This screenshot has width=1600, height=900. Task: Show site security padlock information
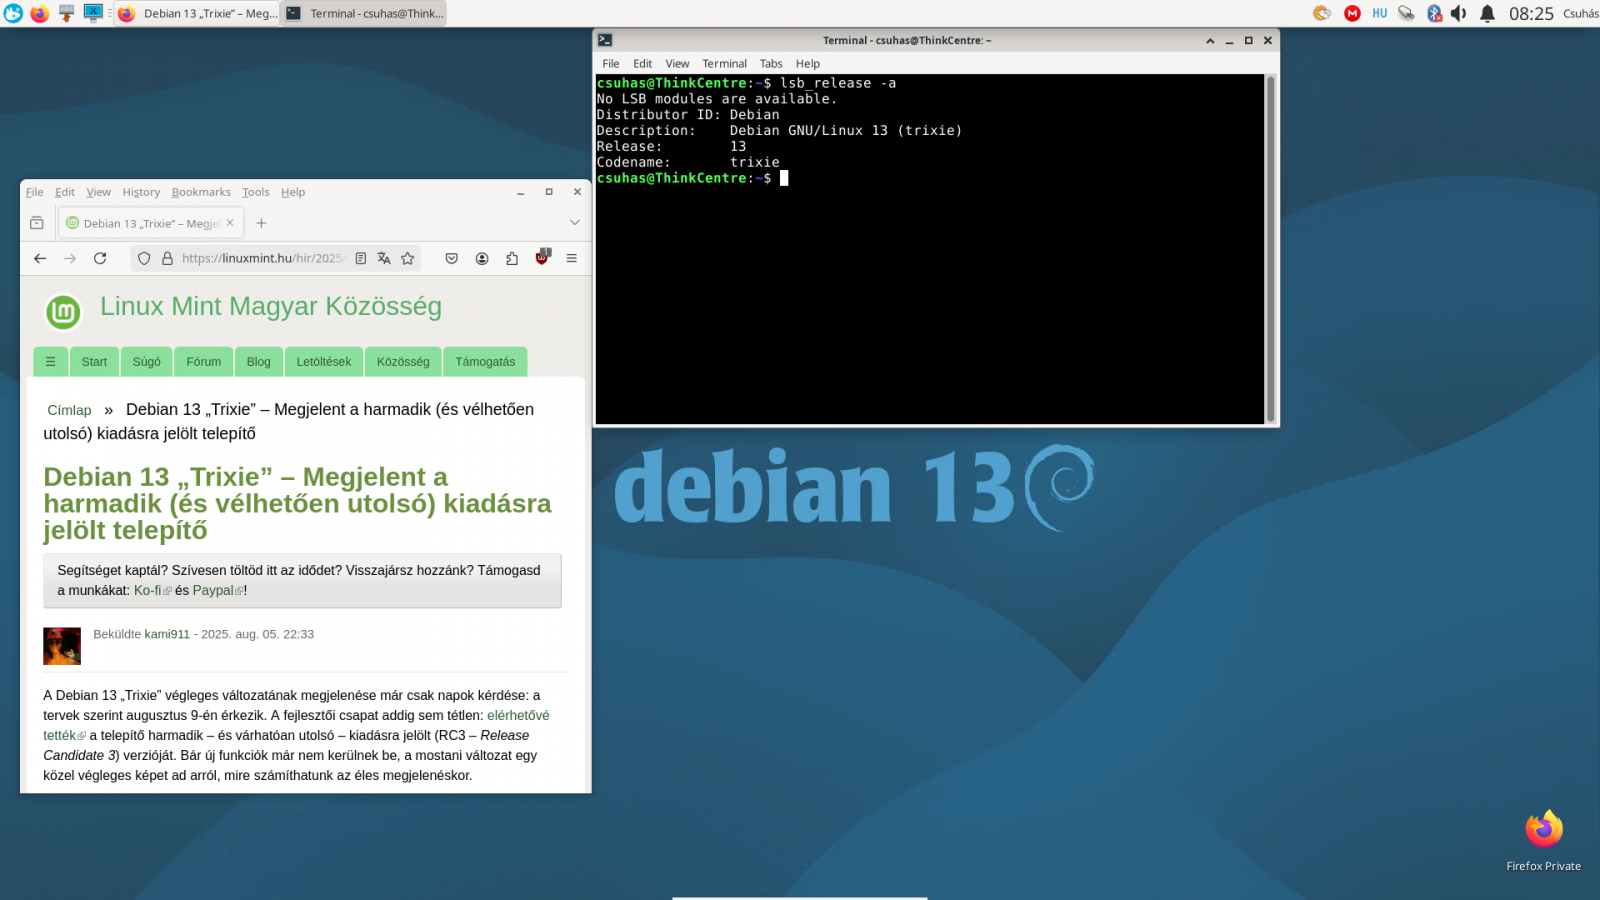pos(167,258)
